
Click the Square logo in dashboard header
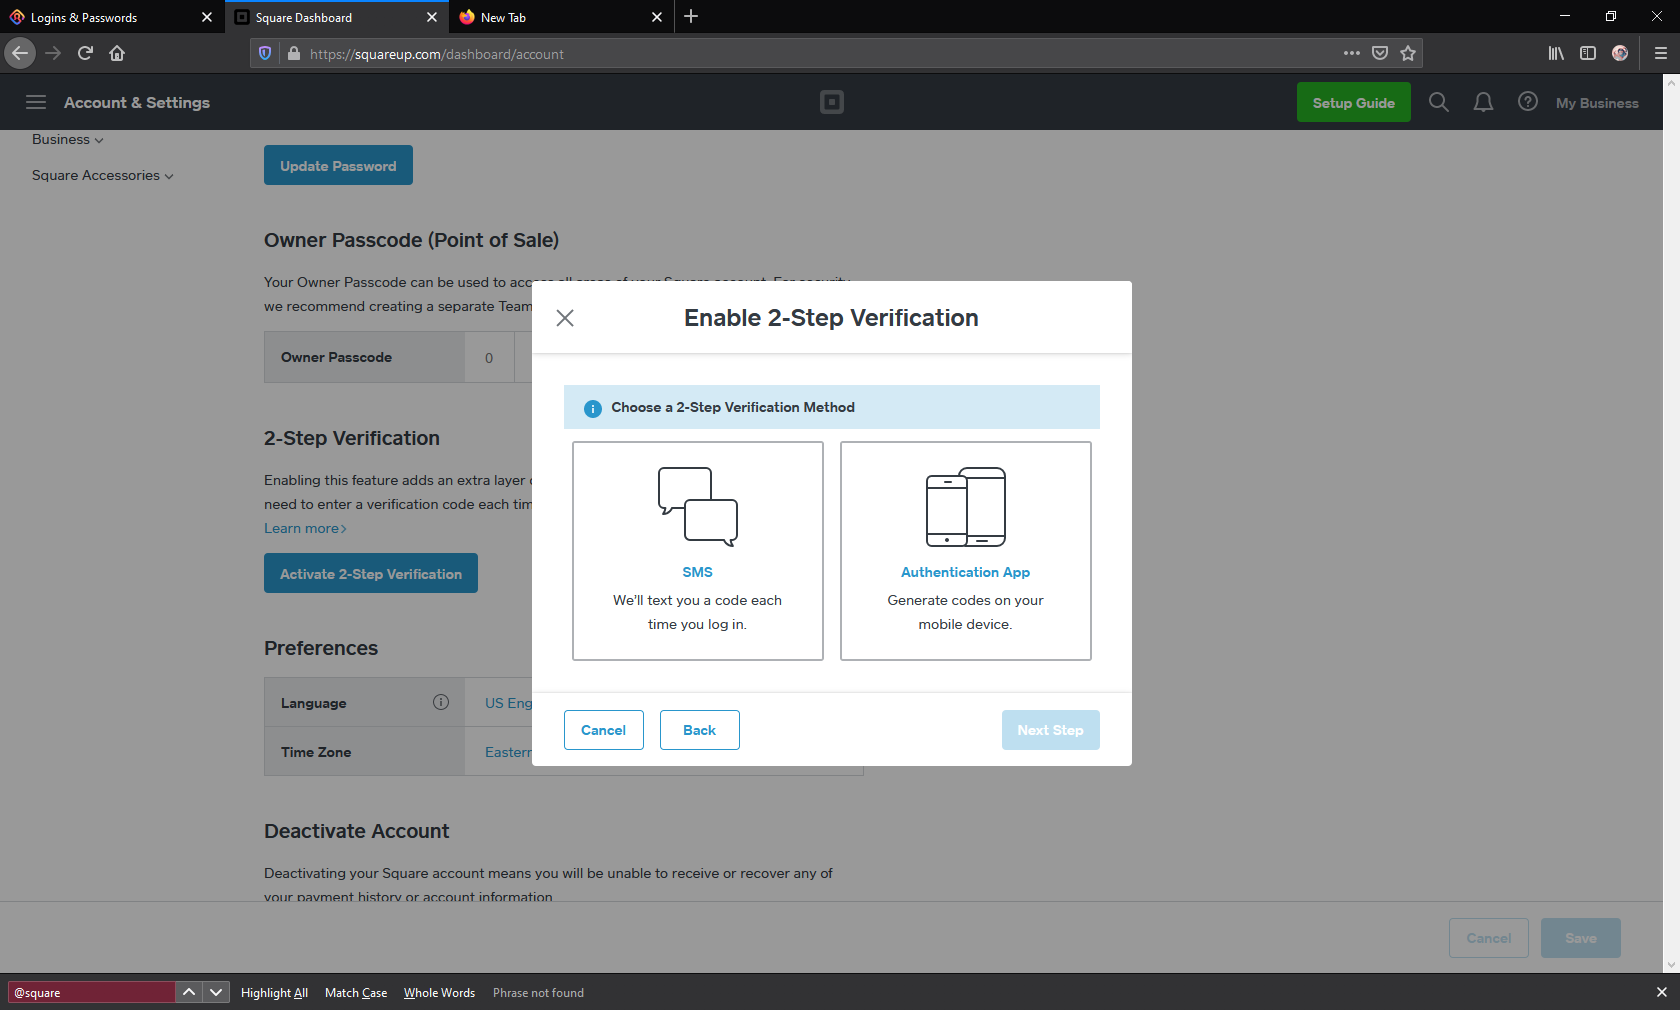(x=832, y=102)
